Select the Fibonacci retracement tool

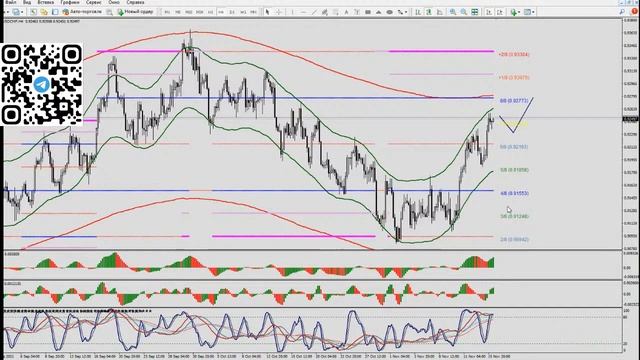click(336, 12)
